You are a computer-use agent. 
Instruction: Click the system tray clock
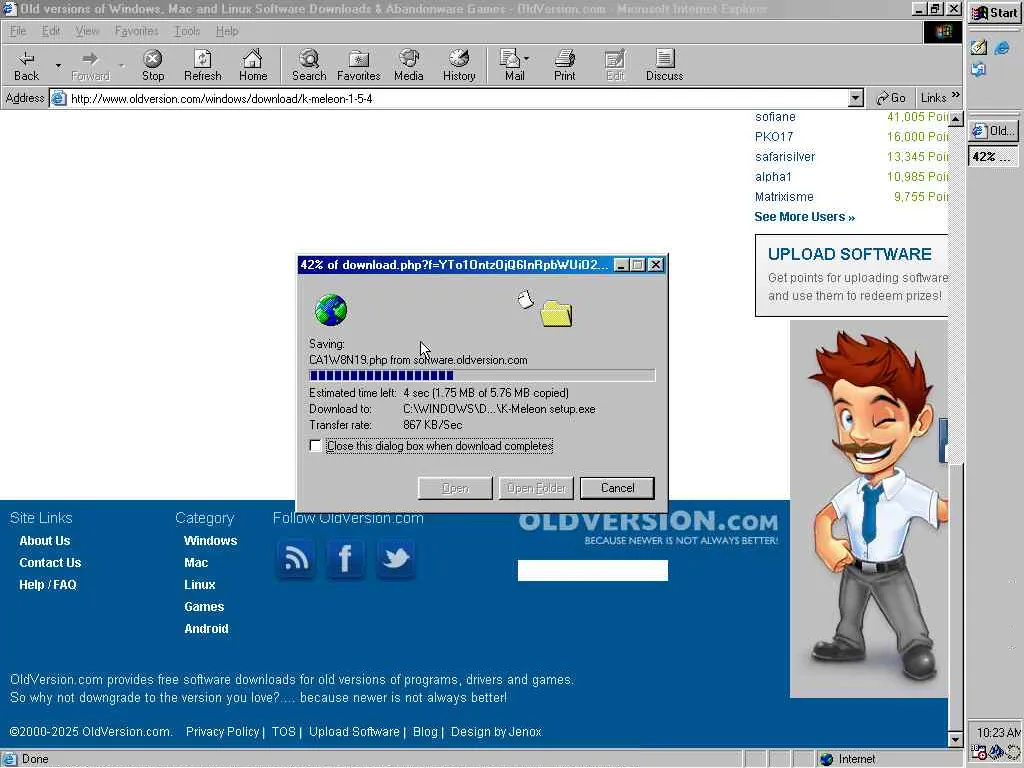(x=998, y=732)
